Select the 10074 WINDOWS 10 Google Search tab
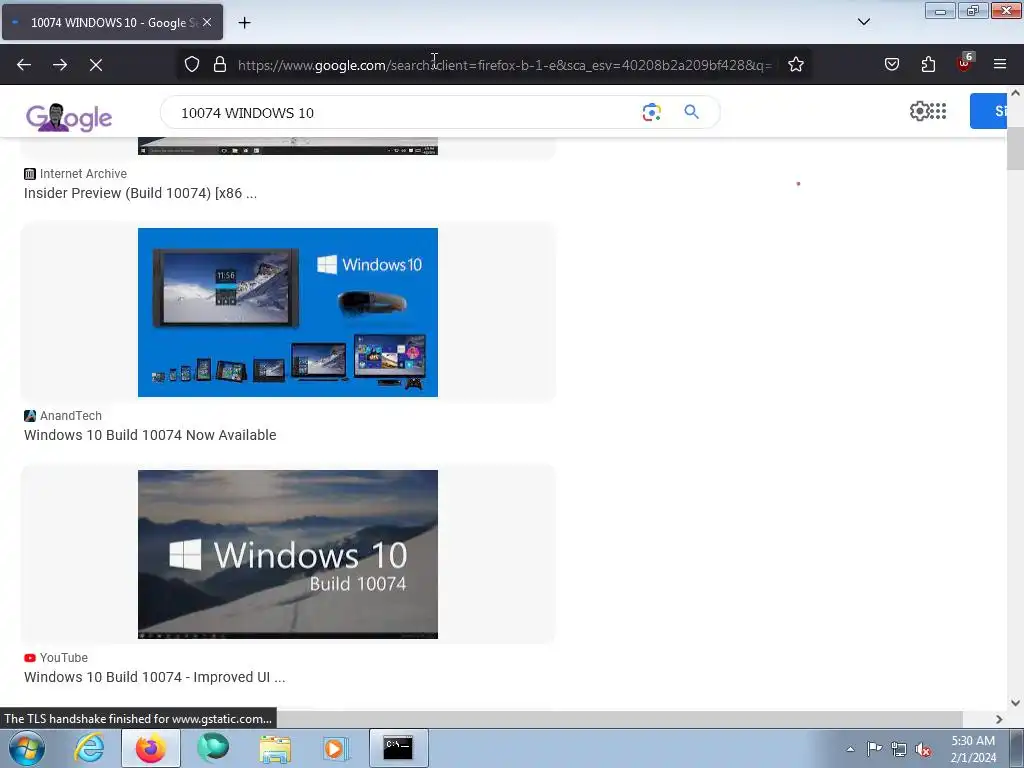This screenshot has width=1024, height=768. pos(112,22)
